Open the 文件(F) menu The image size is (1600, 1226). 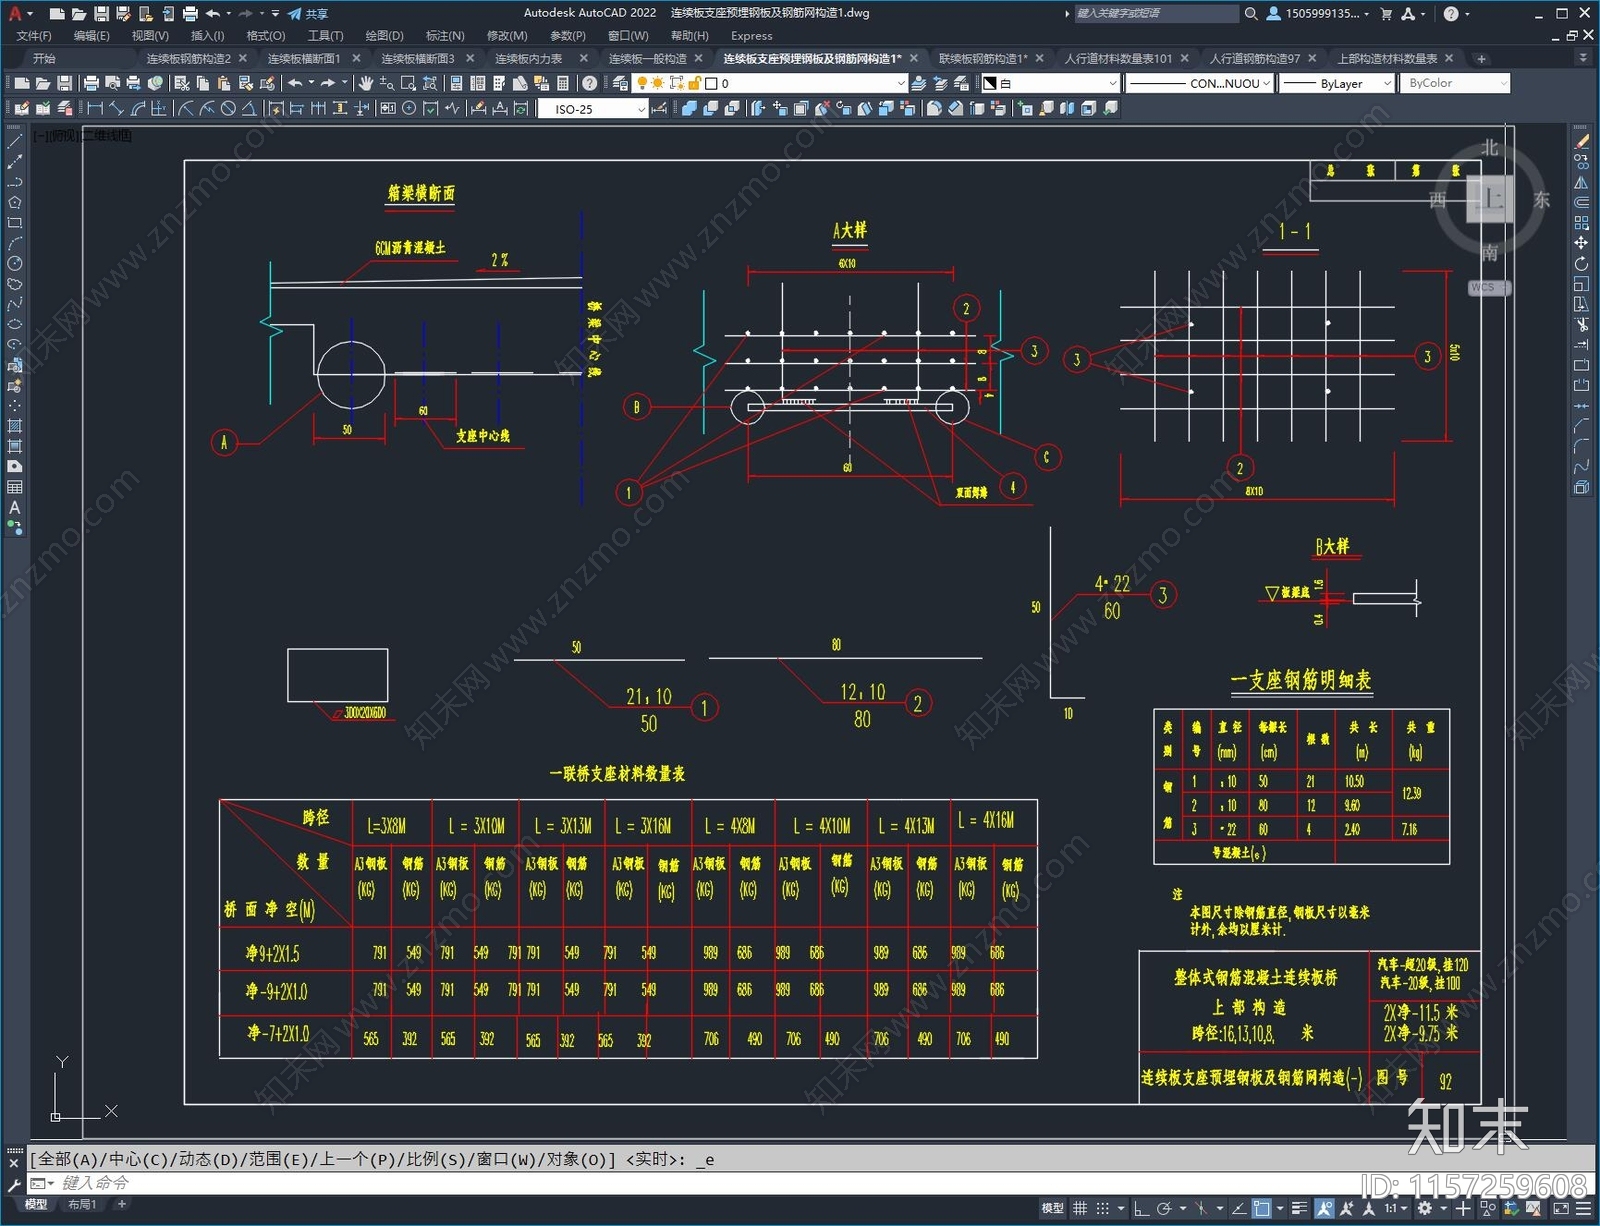[x=33, y=35]
